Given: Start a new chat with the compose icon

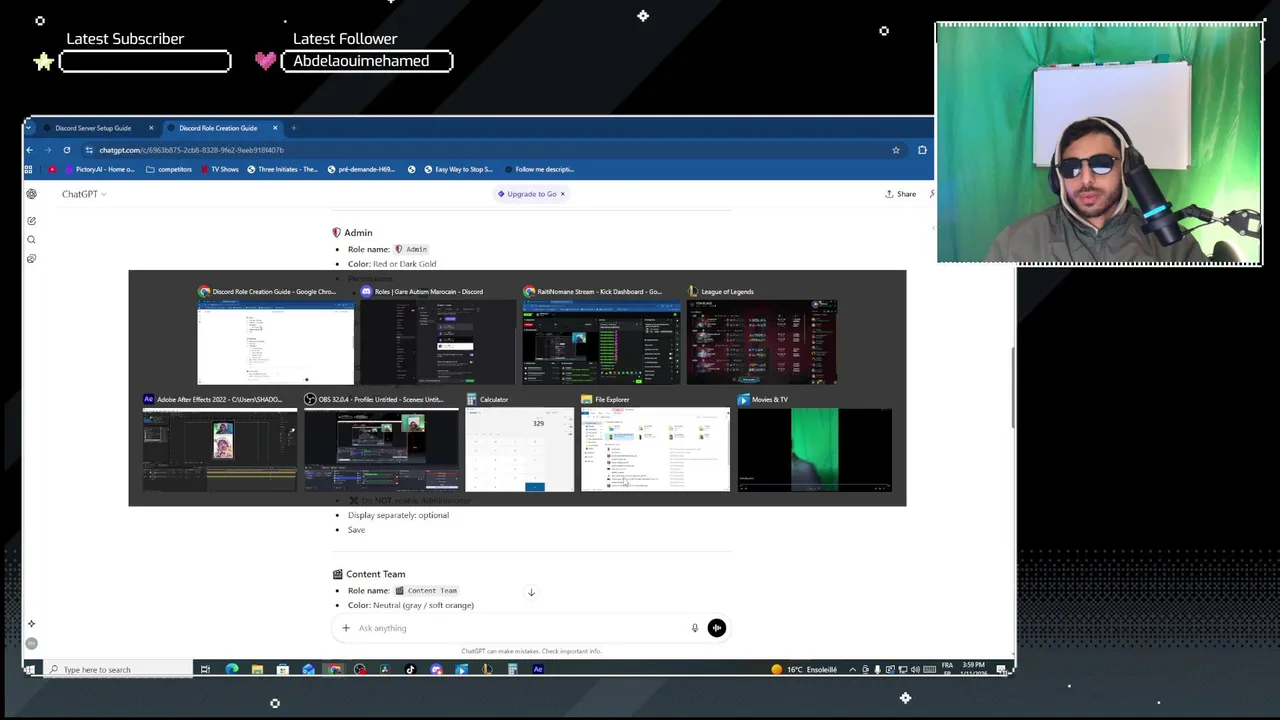Looking at the screenshot, I should coord(31,221).
